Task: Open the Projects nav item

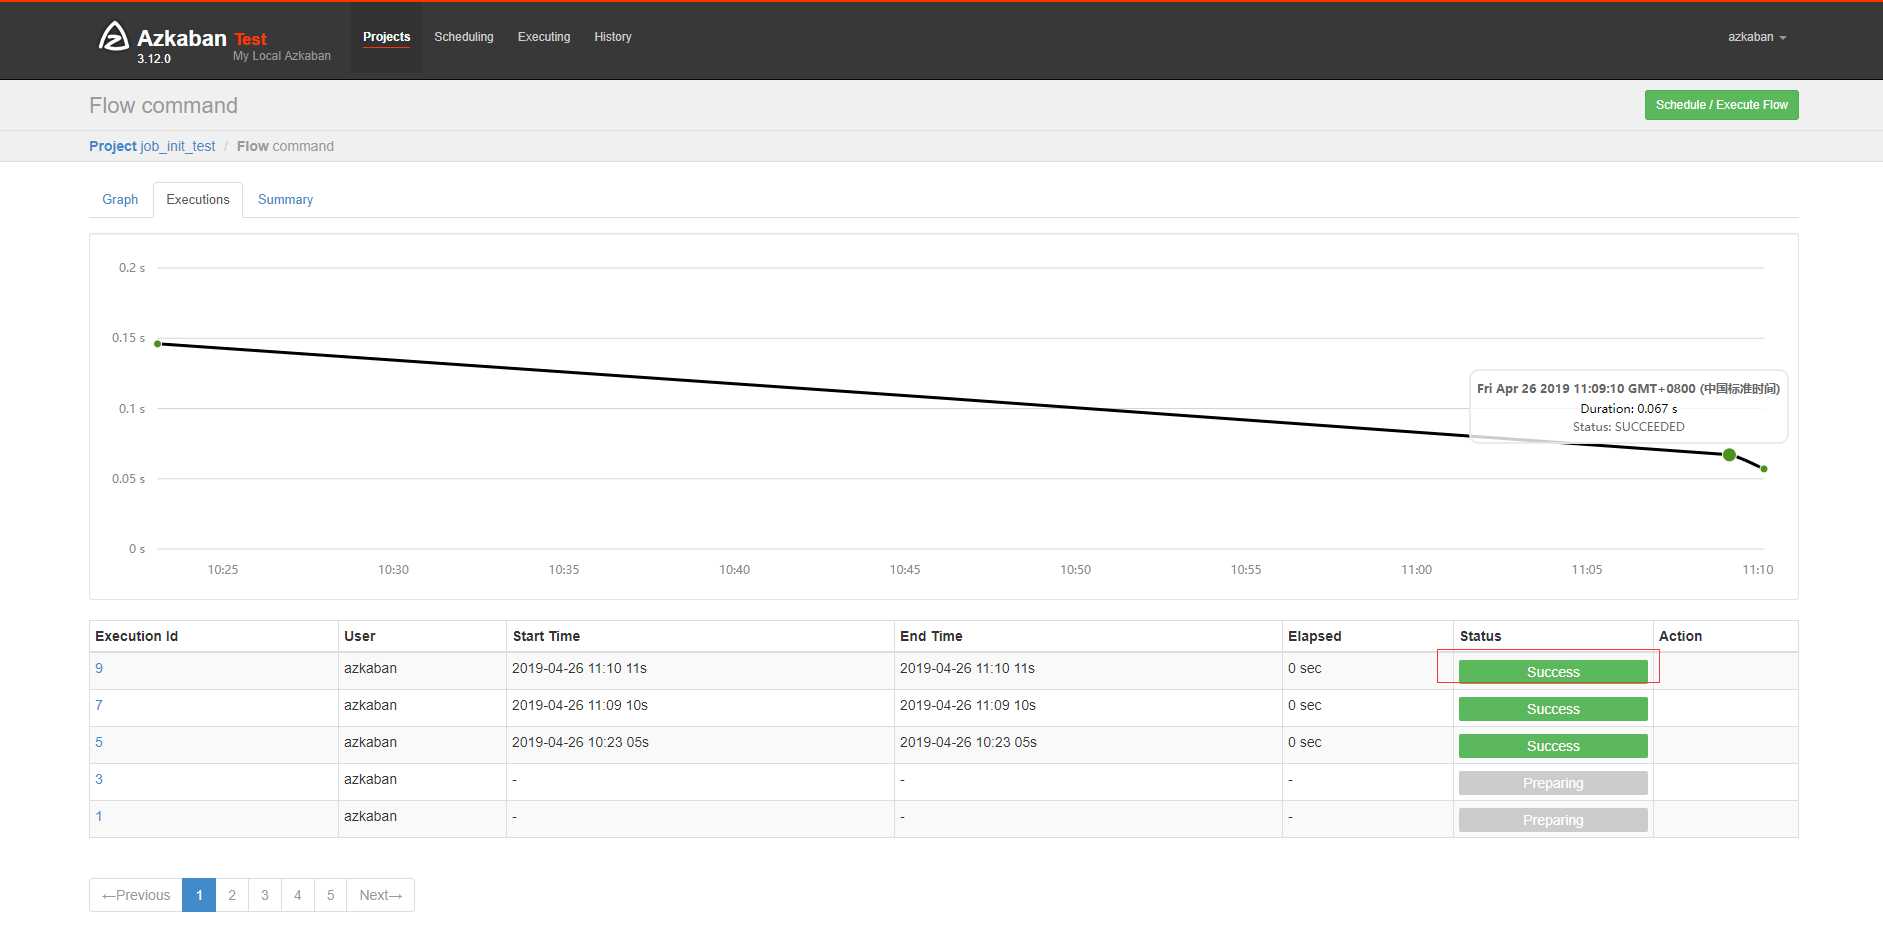Action: coord(386,37)
